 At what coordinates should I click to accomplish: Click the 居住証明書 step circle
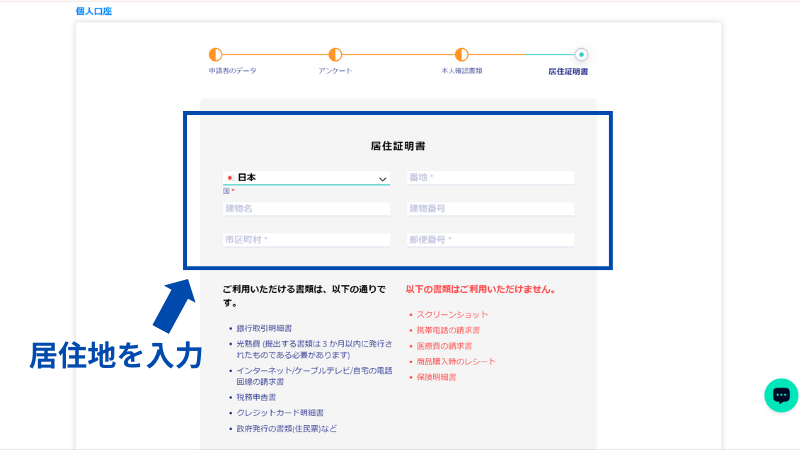[581, 55]
